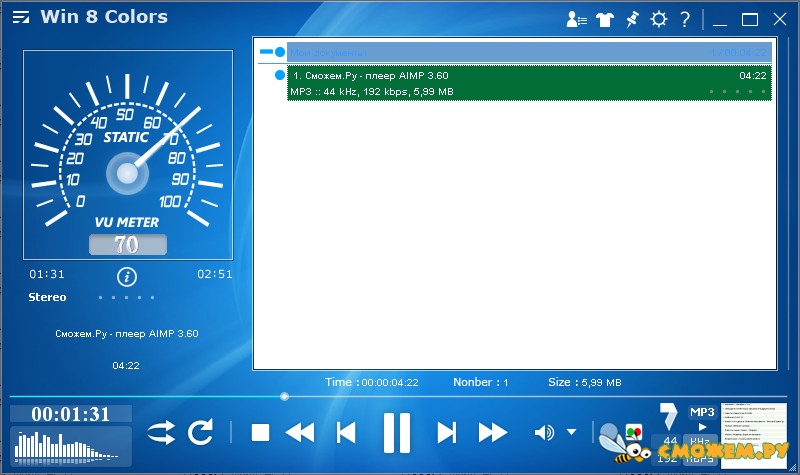The height and width of the screenshot is (475, 800).
Task: Open the document thumbnail preview
Action: (754, 435)
